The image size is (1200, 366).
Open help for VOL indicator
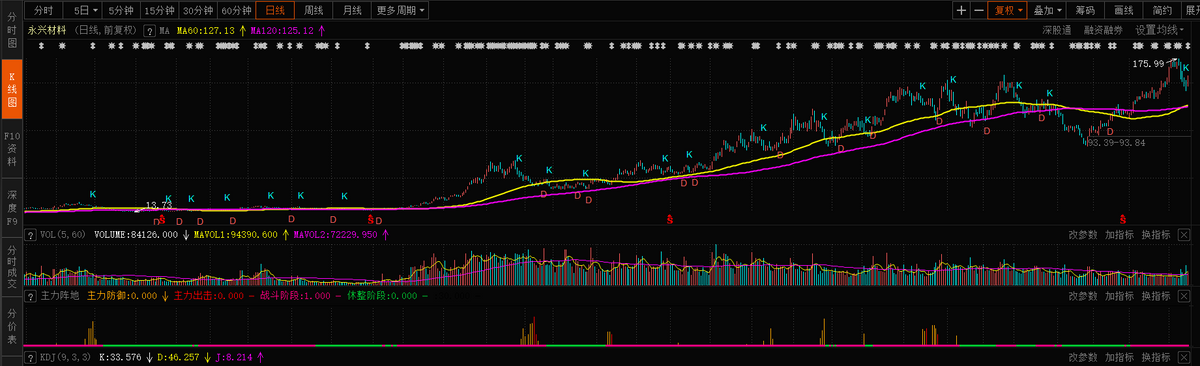tap(30, 235)
